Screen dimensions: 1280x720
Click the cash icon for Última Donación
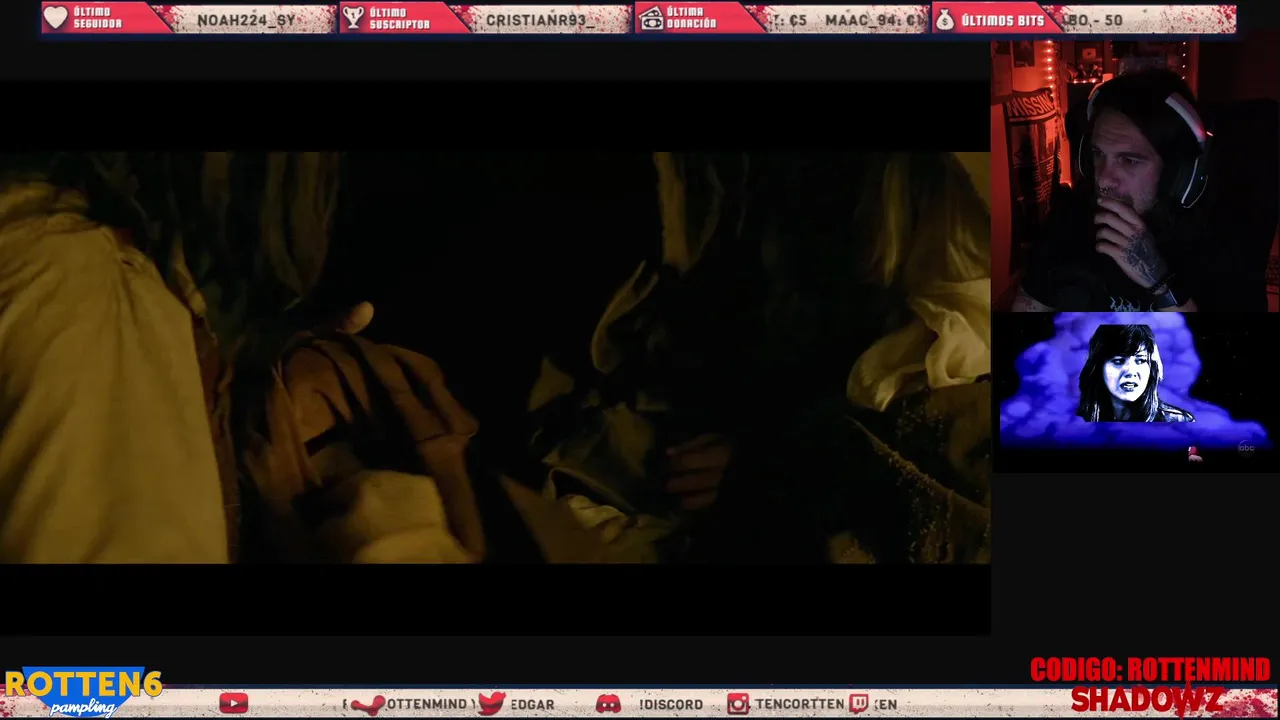pos(651,18)
